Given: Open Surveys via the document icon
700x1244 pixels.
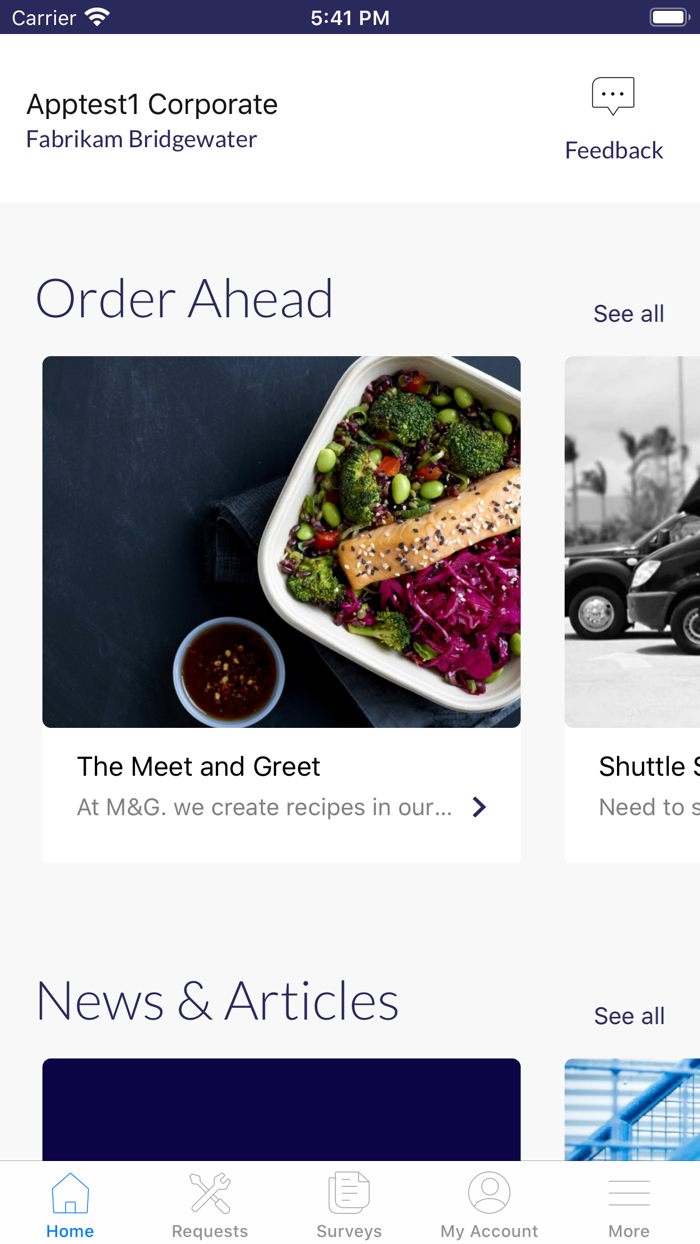Looking at the screenshot, I should point(349,1191).
